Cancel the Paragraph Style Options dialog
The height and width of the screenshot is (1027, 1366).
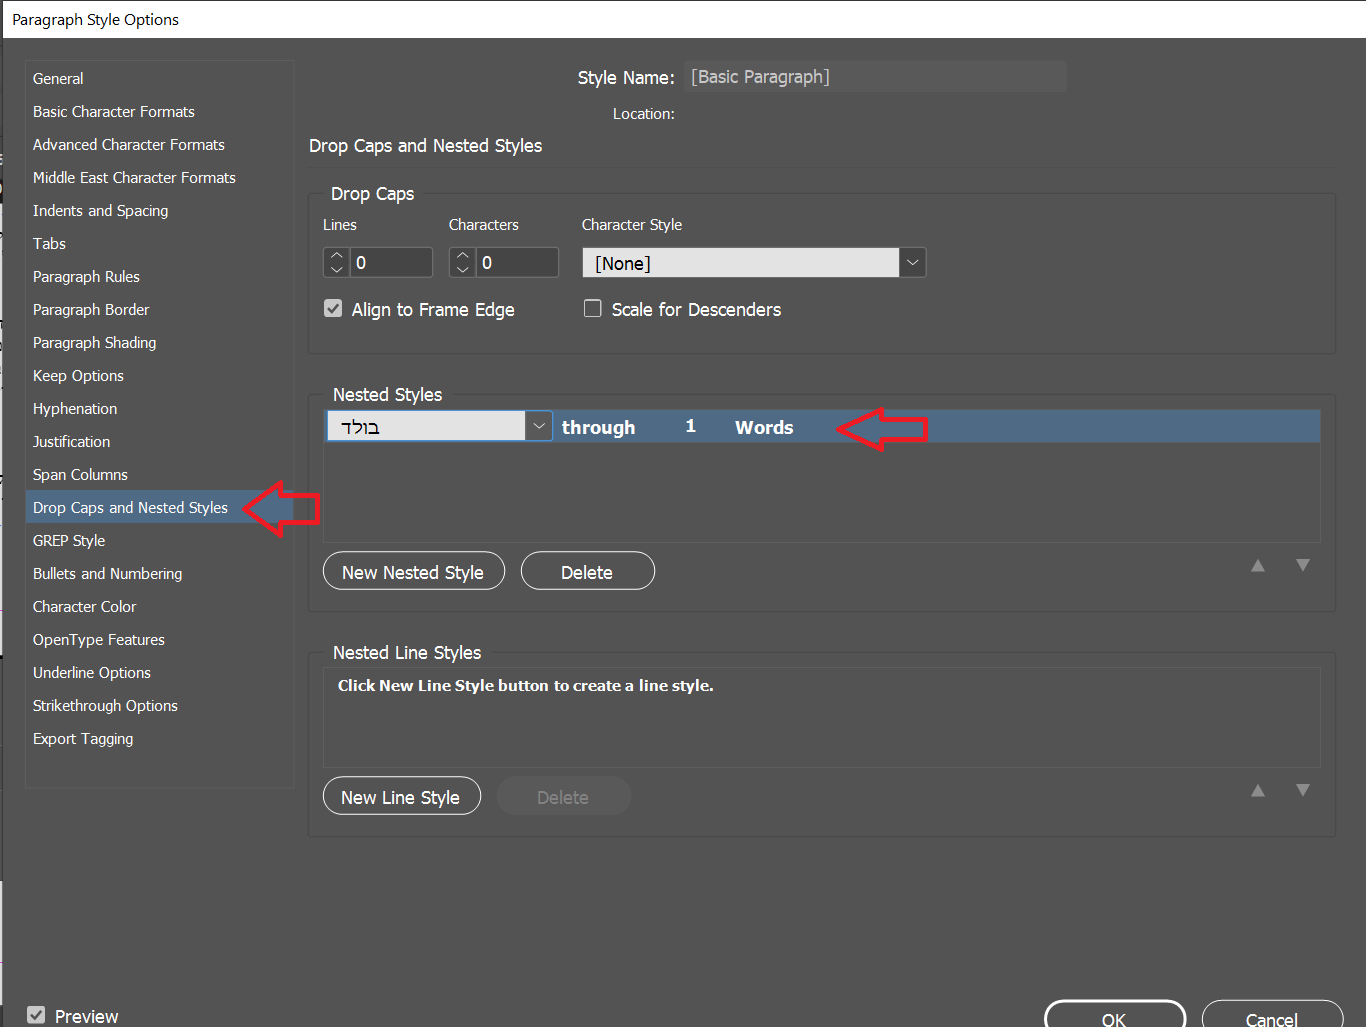click(1272, 1016)
